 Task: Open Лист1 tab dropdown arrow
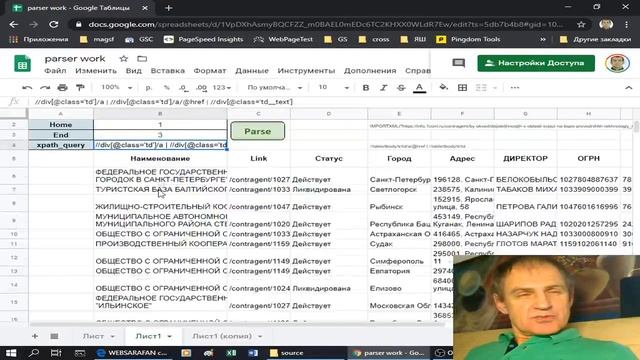click(x=169, y=336)
